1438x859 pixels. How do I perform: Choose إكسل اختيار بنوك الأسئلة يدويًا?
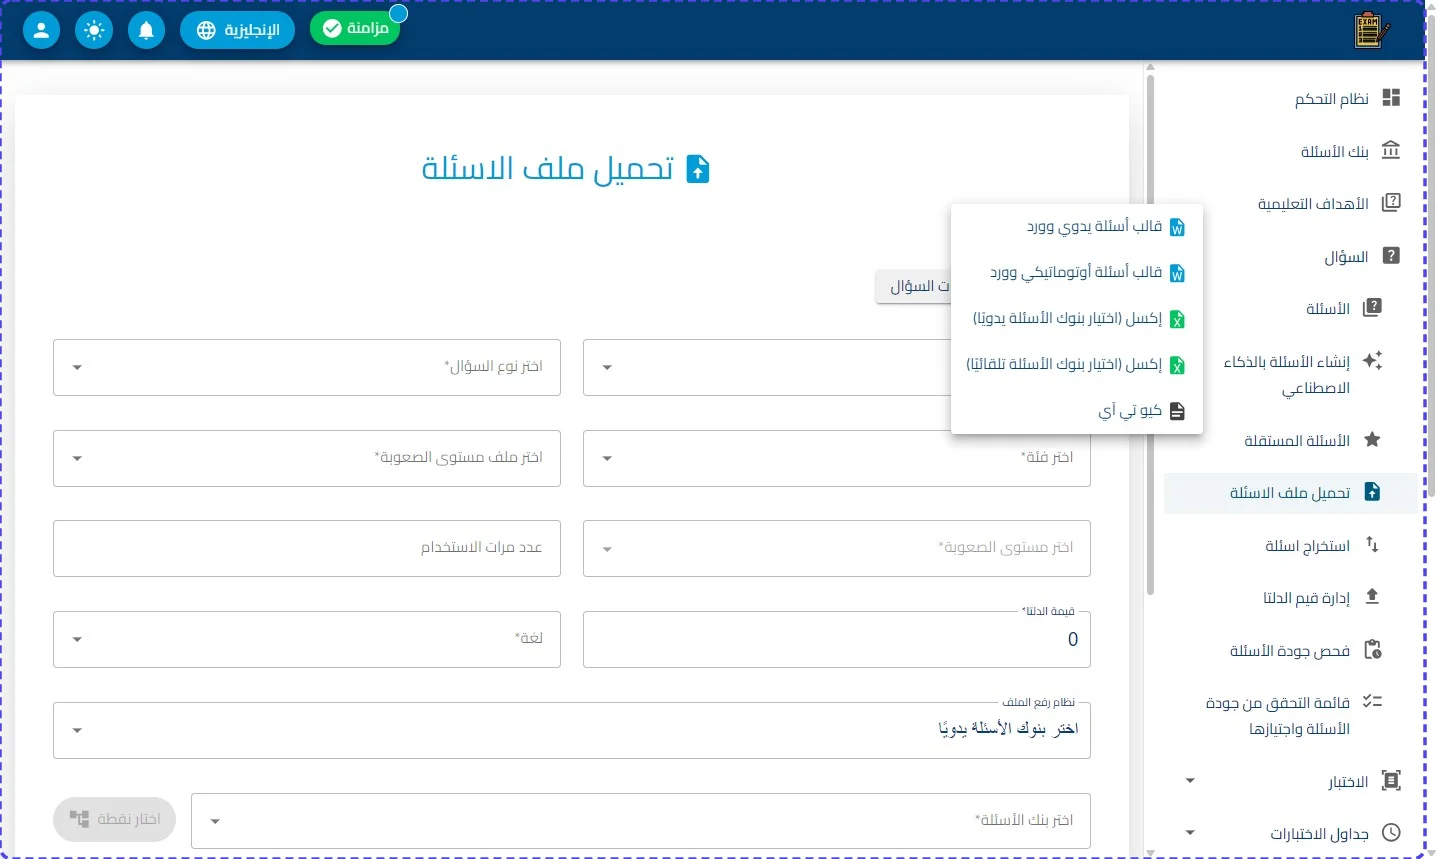coord(1077,319)
